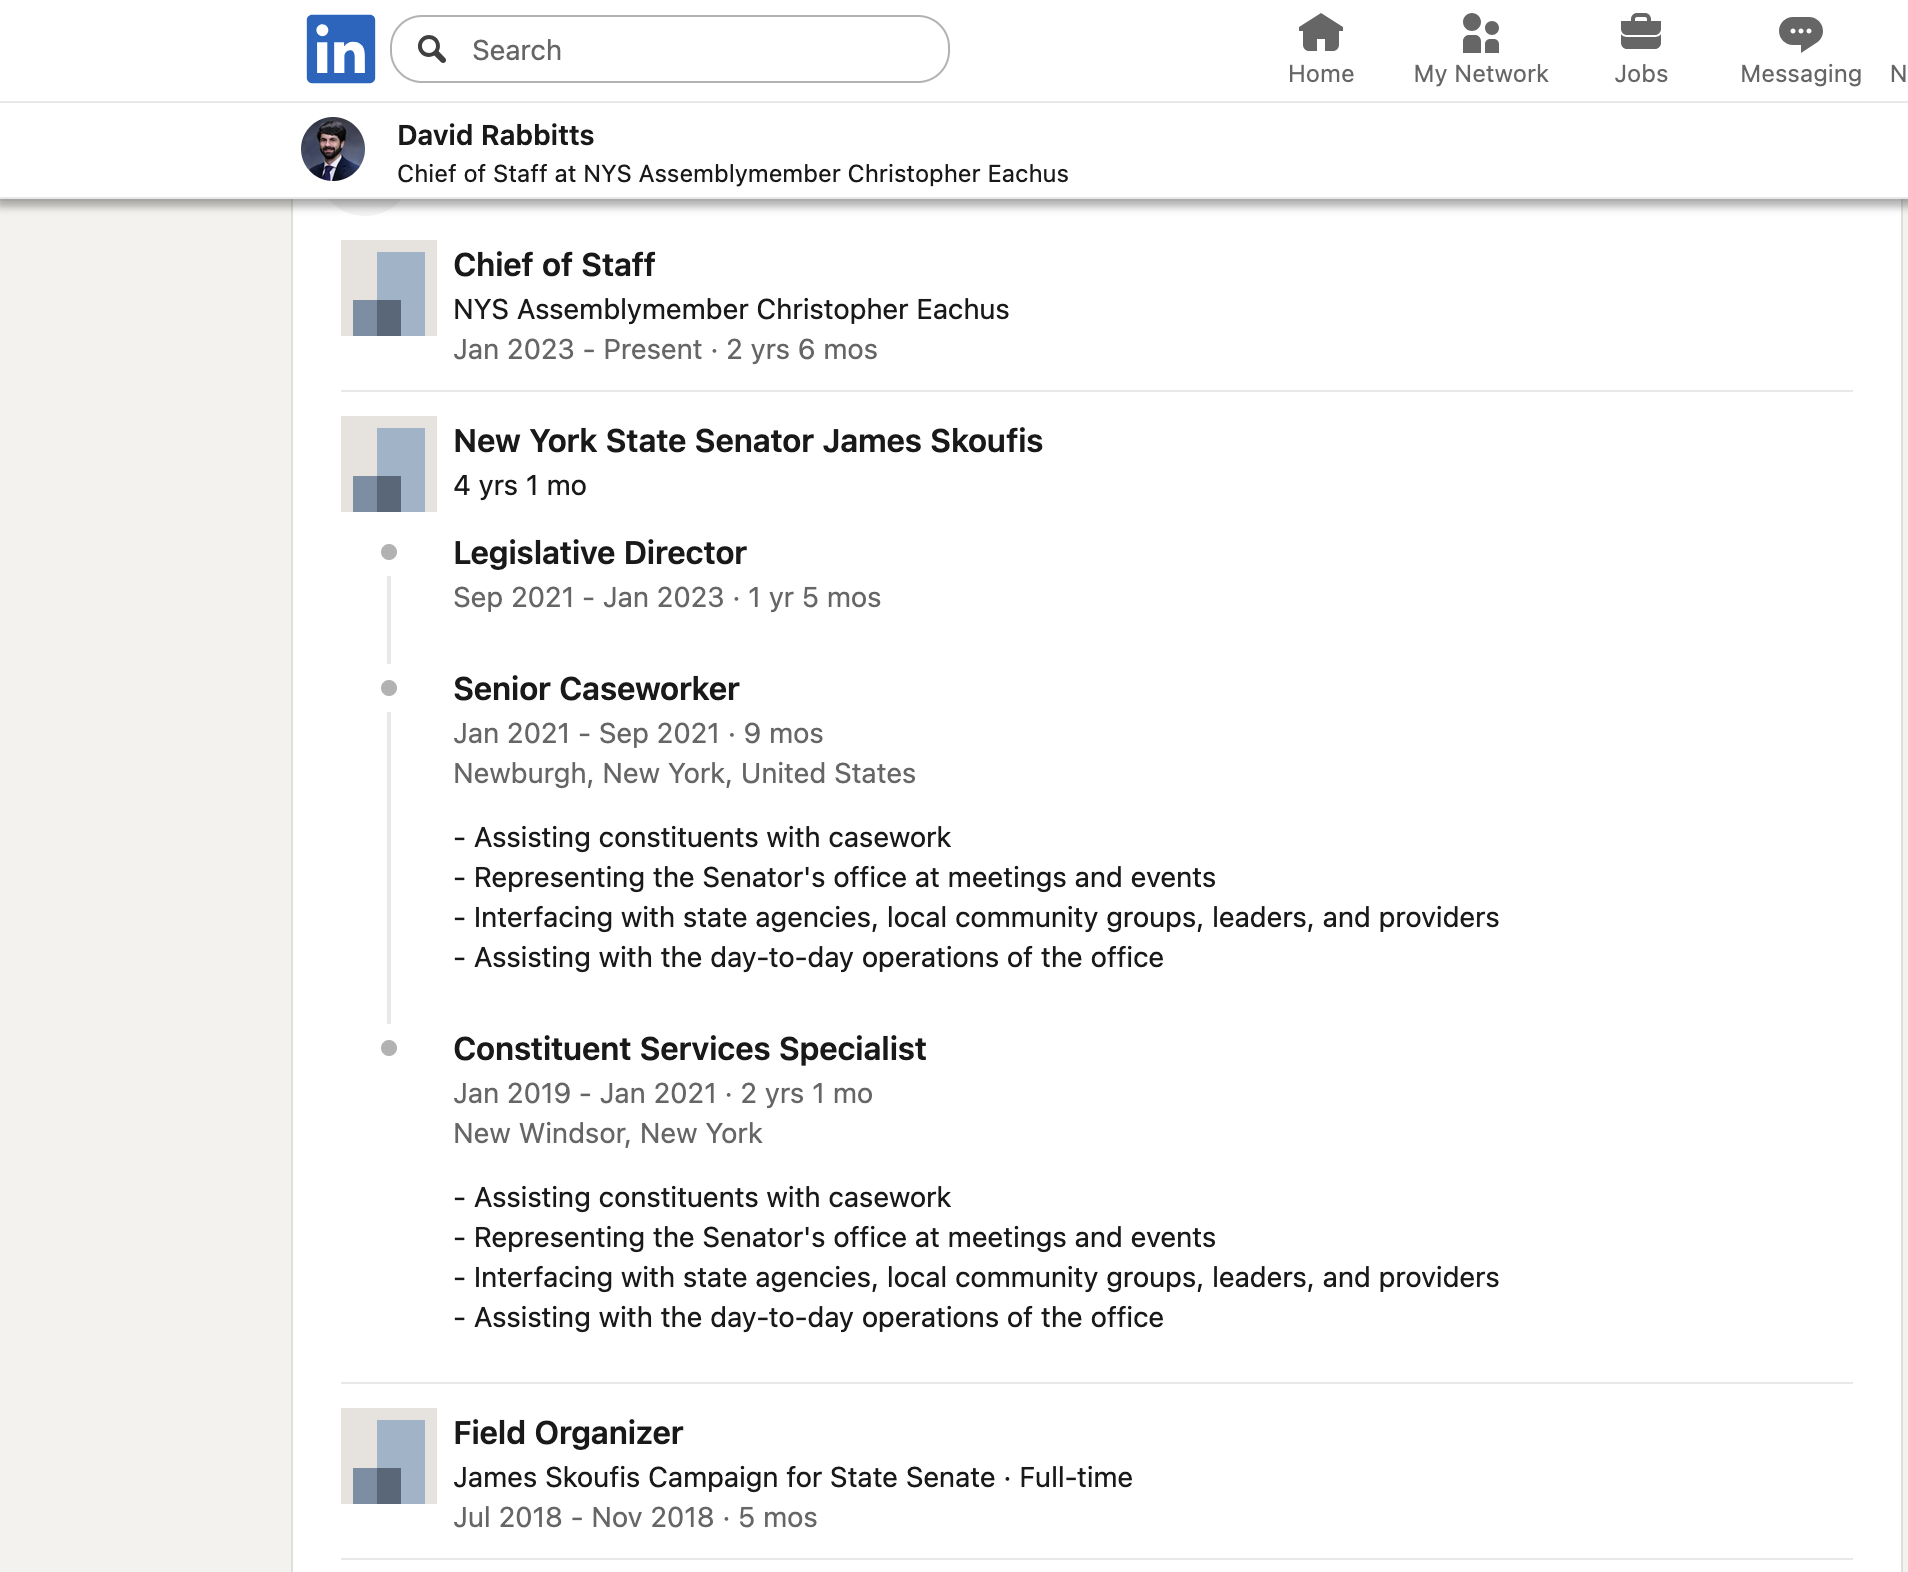Click David Rabbitts profile photo

click(x=333, y=150)
